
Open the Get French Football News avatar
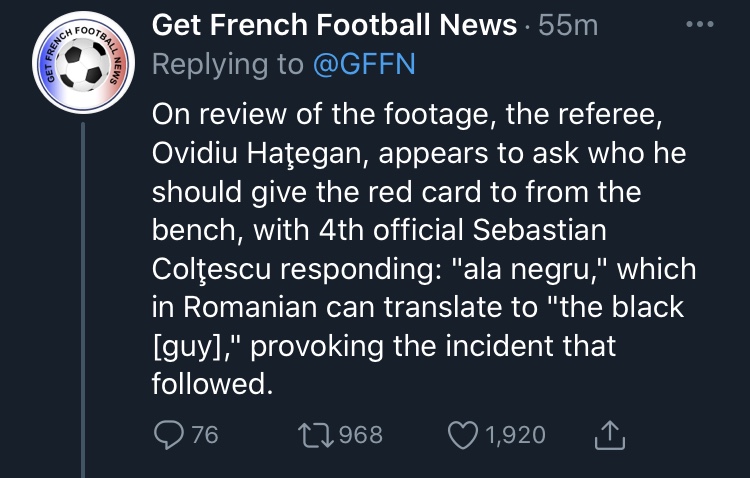(x=83, y=63)
